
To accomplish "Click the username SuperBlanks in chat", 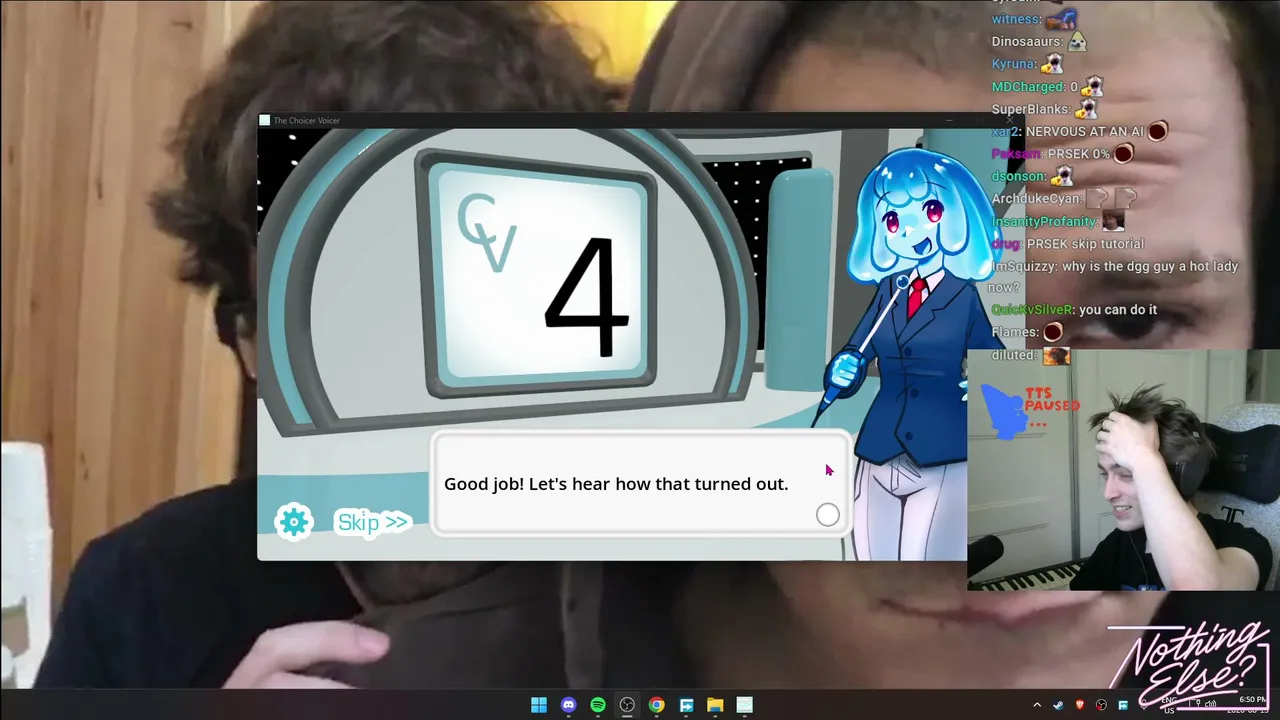I will click(x=1030, y=109).
